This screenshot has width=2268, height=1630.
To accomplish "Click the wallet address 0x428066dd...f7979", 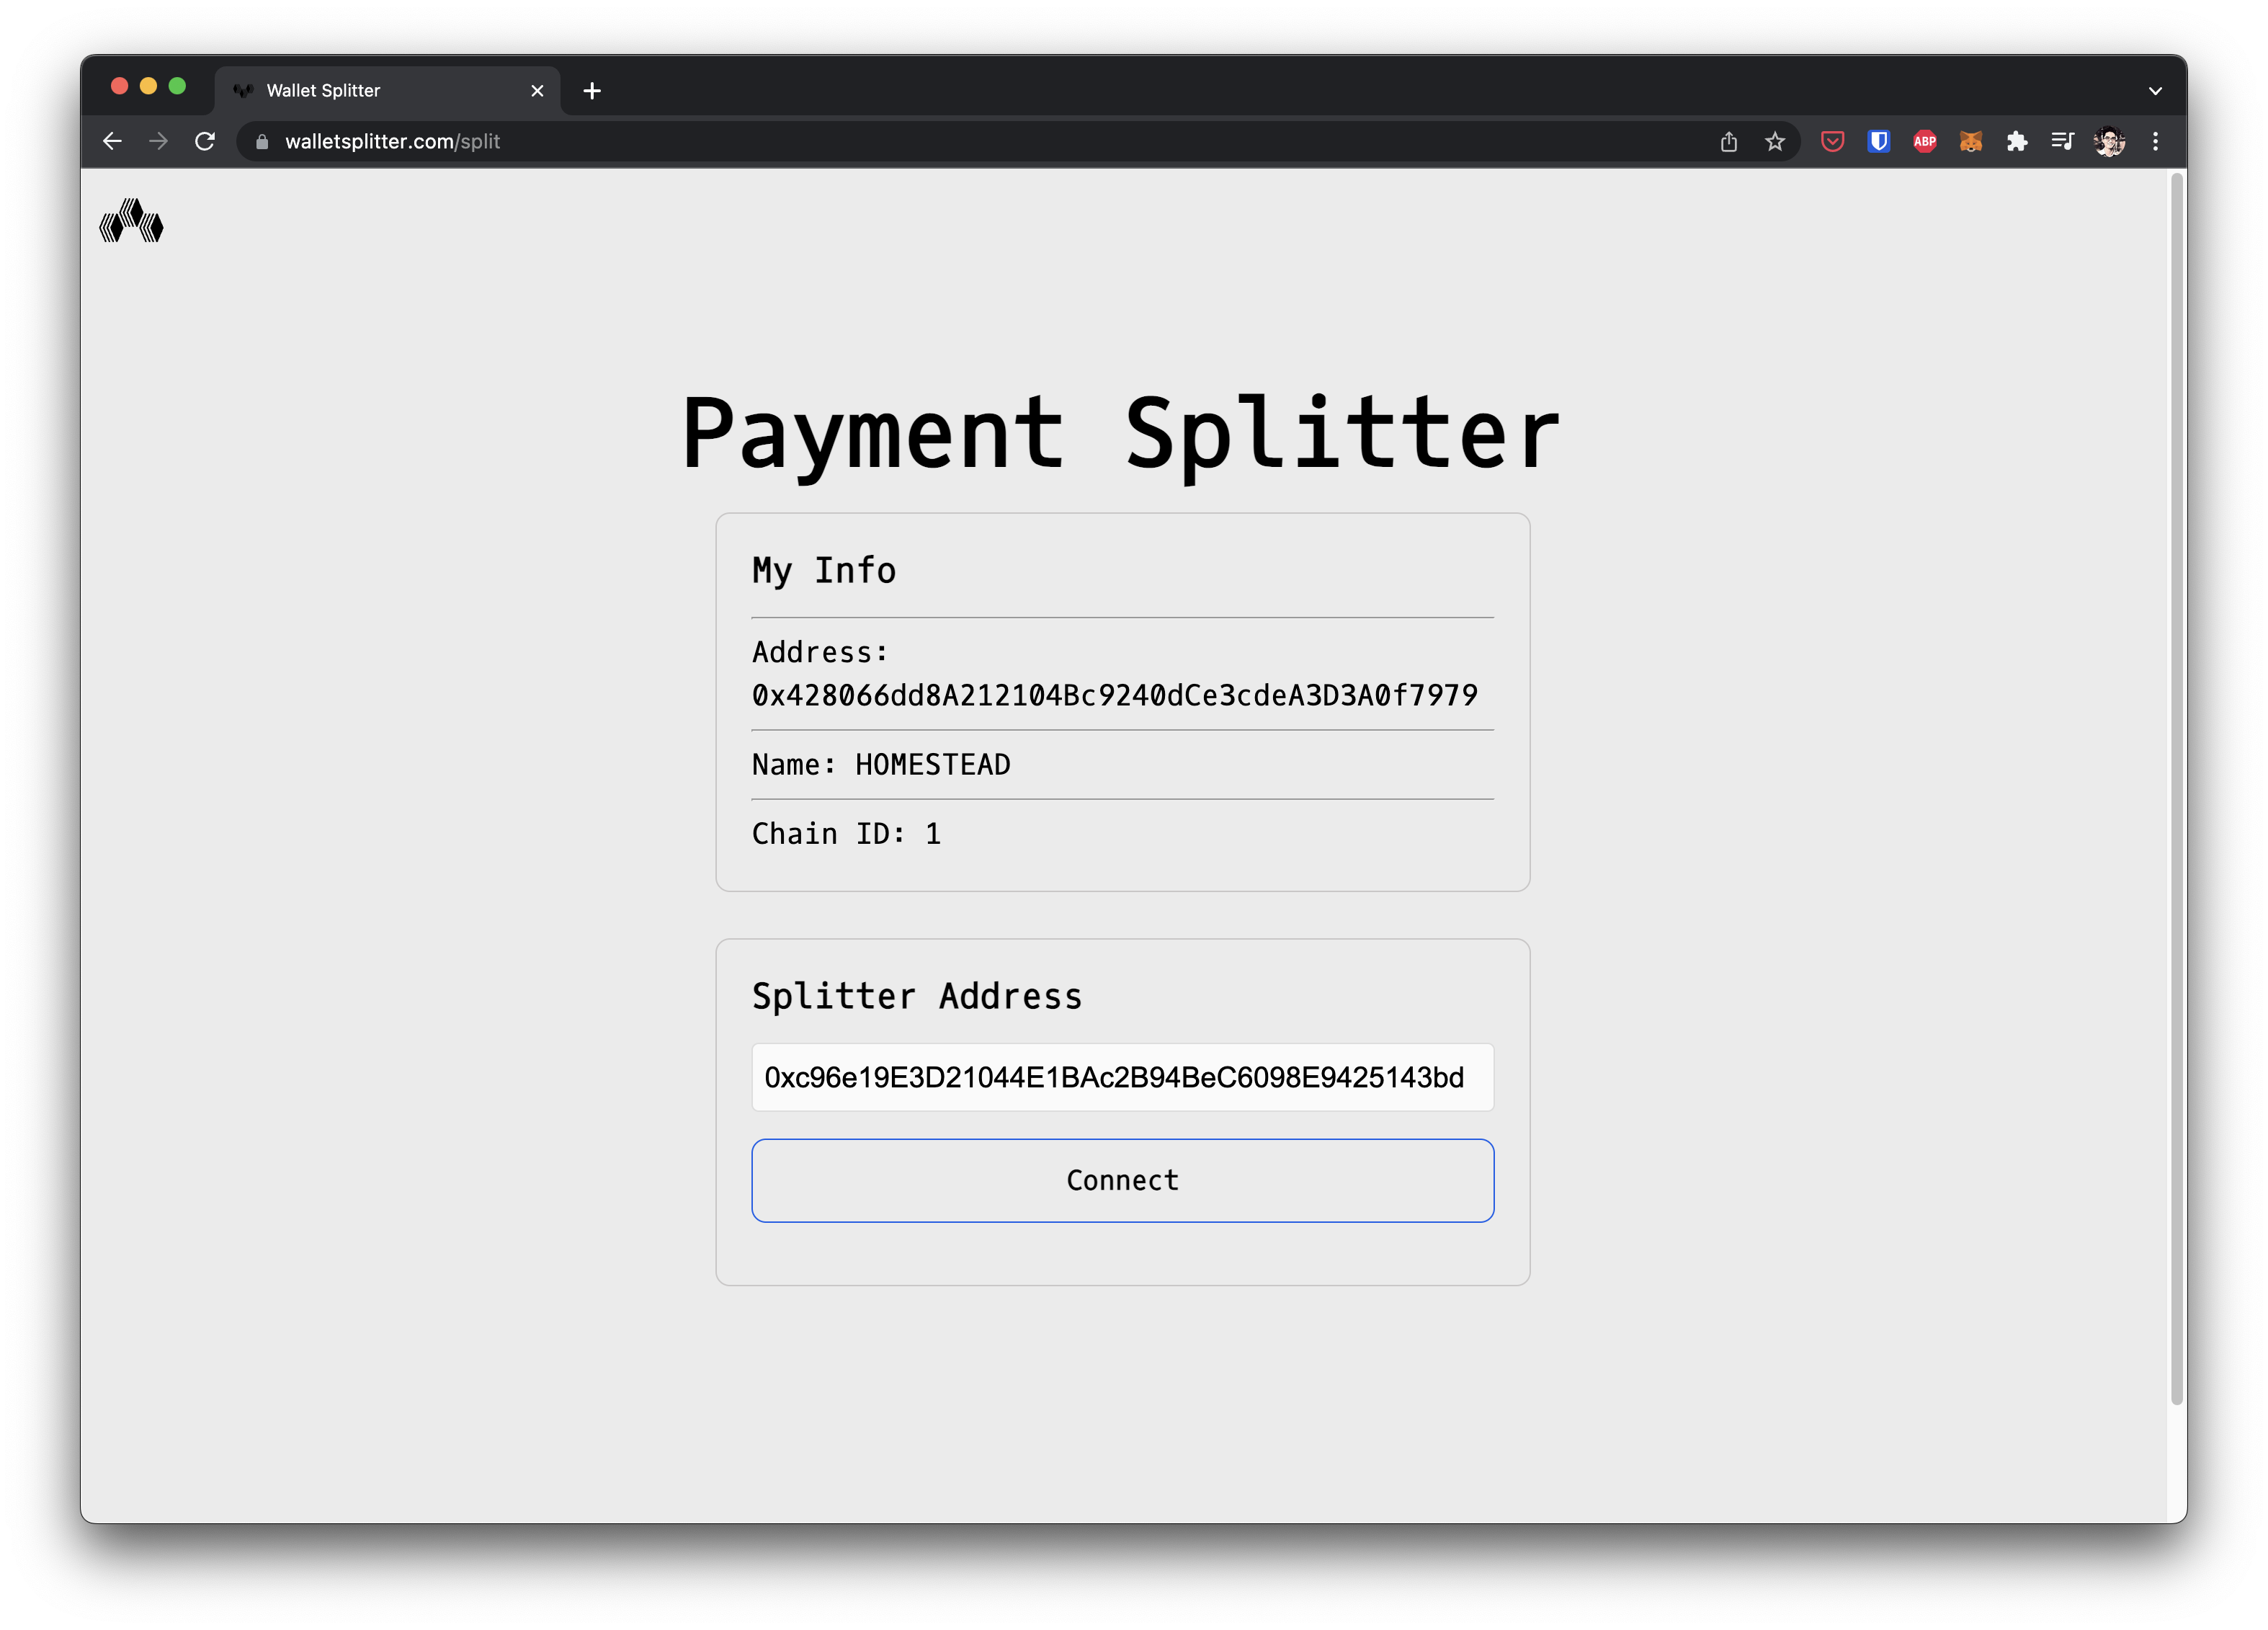I will pos(1114,695).
